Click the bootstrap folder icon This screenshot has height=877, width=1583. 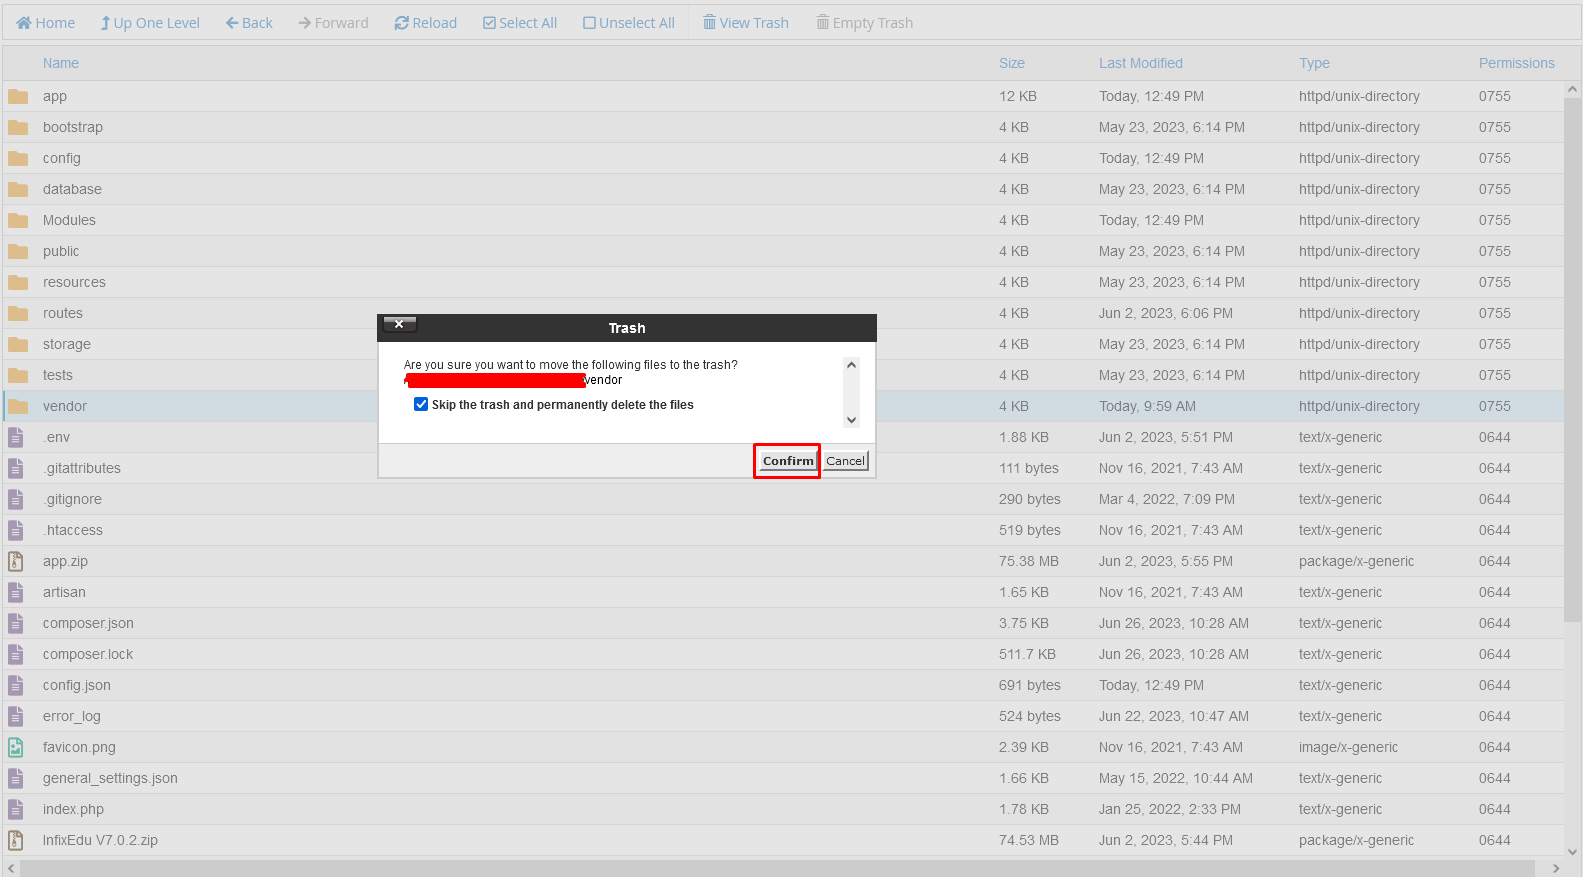(18, 127)
